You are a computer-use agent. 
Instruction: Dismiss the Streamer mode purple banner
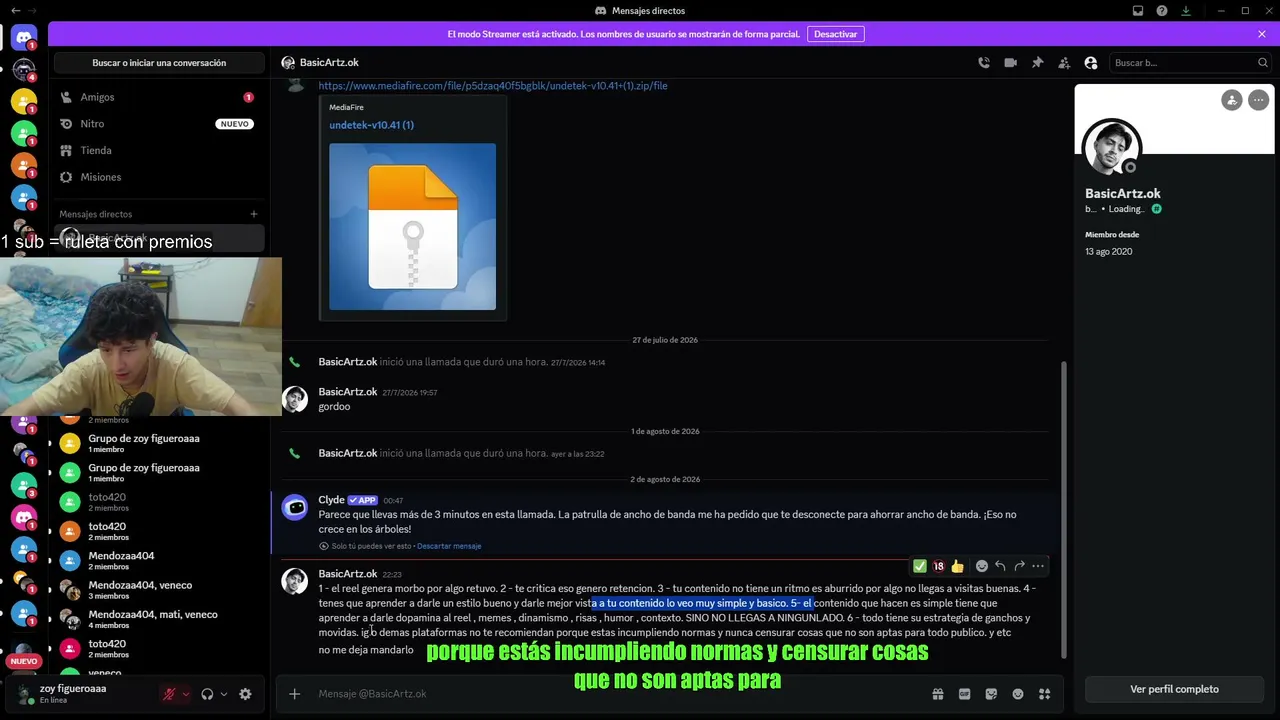pyautogui.click(x=1262, y=34)
